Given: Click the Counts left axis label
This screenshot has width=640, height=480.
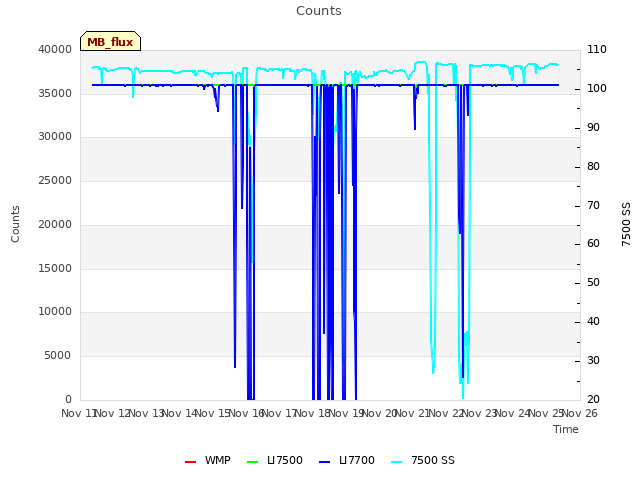Looking at the screenshot, I should click(15, 224).
